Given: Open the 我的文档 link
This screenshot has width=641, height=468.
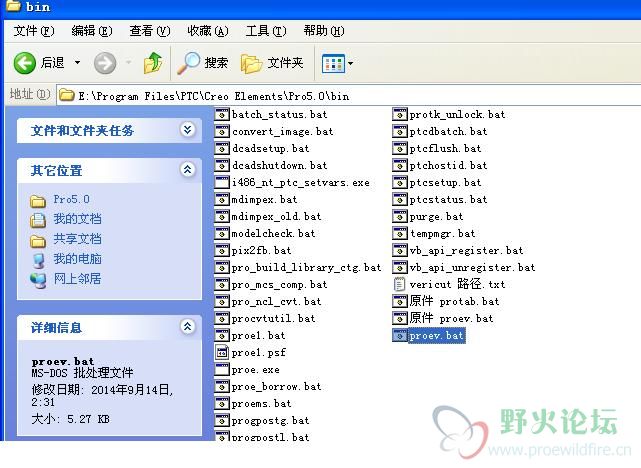Looking at the screenshot, I should (x=77, y=219).
